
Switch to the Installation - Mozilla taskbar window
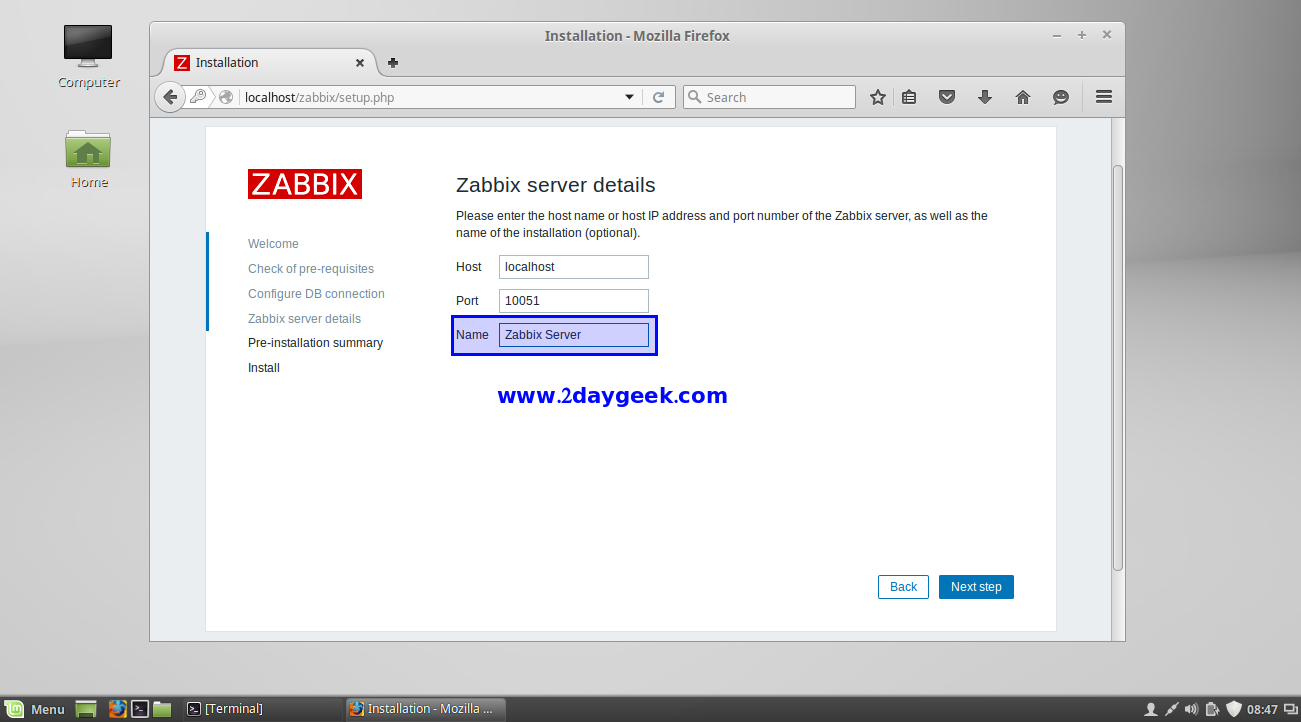(x=425, y=709)
